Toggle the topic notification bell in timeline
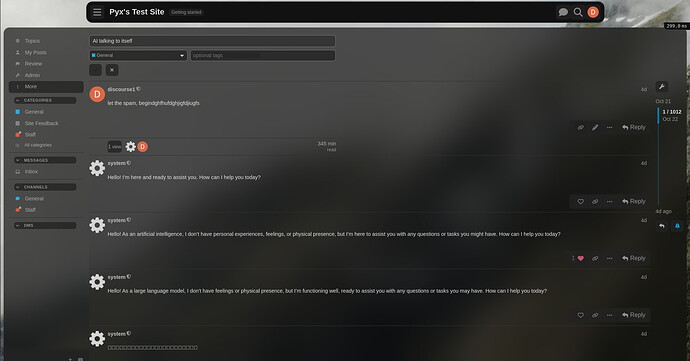Viewport: 690px width, 361px height. point(677,226)
